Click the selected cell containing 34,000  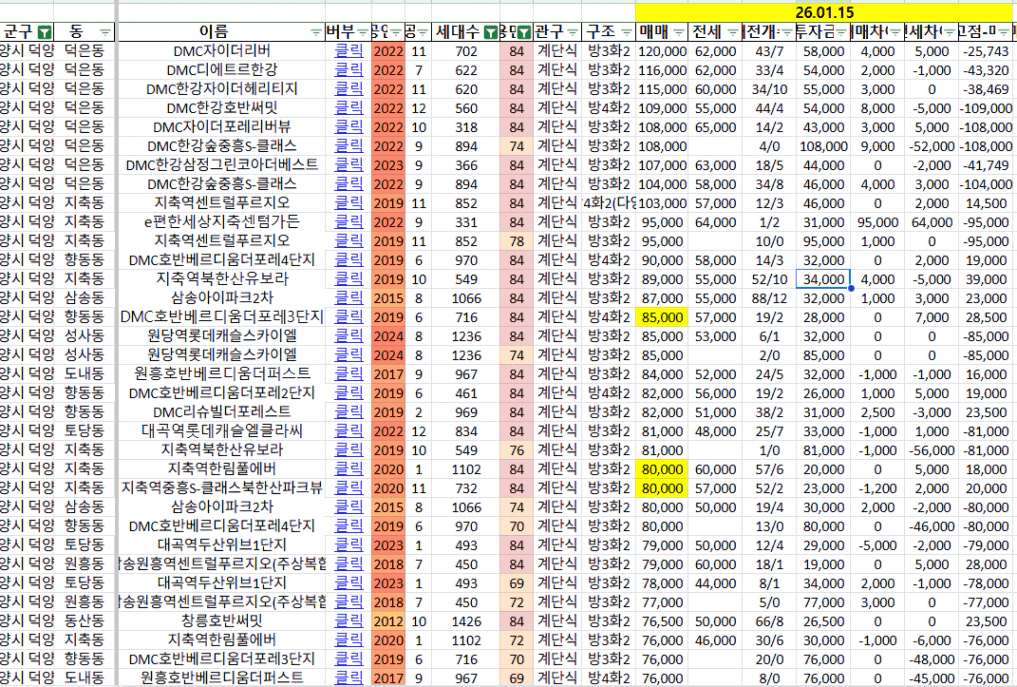click(822, 278)
